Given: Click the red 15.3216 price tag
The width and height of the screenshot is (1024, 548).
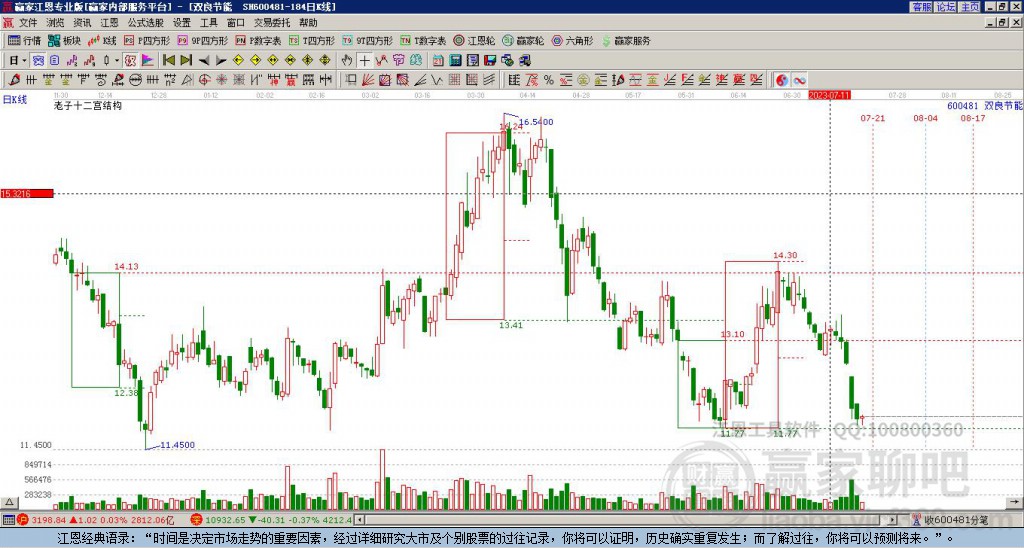Looking at the screenshot, I should pyautogui.click(x=27, y=193).
